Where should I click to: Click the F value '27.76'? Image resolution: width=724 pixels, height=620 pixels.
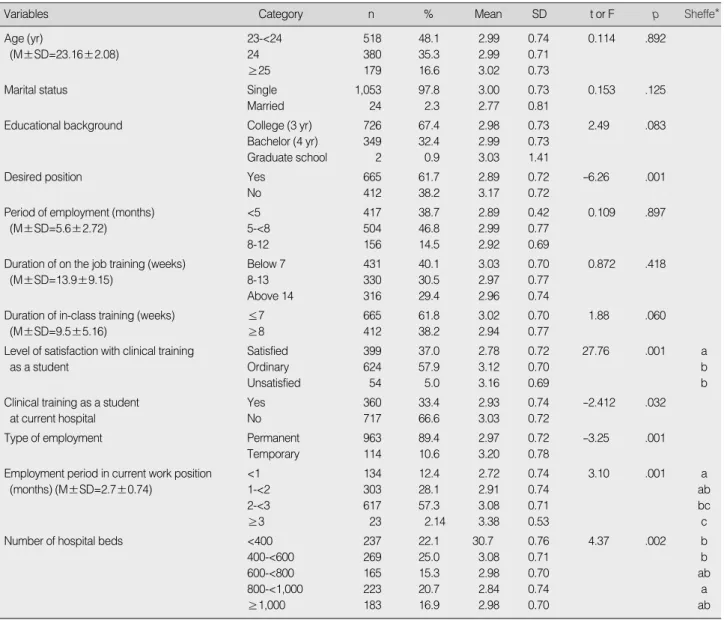[x=596, y=351]
